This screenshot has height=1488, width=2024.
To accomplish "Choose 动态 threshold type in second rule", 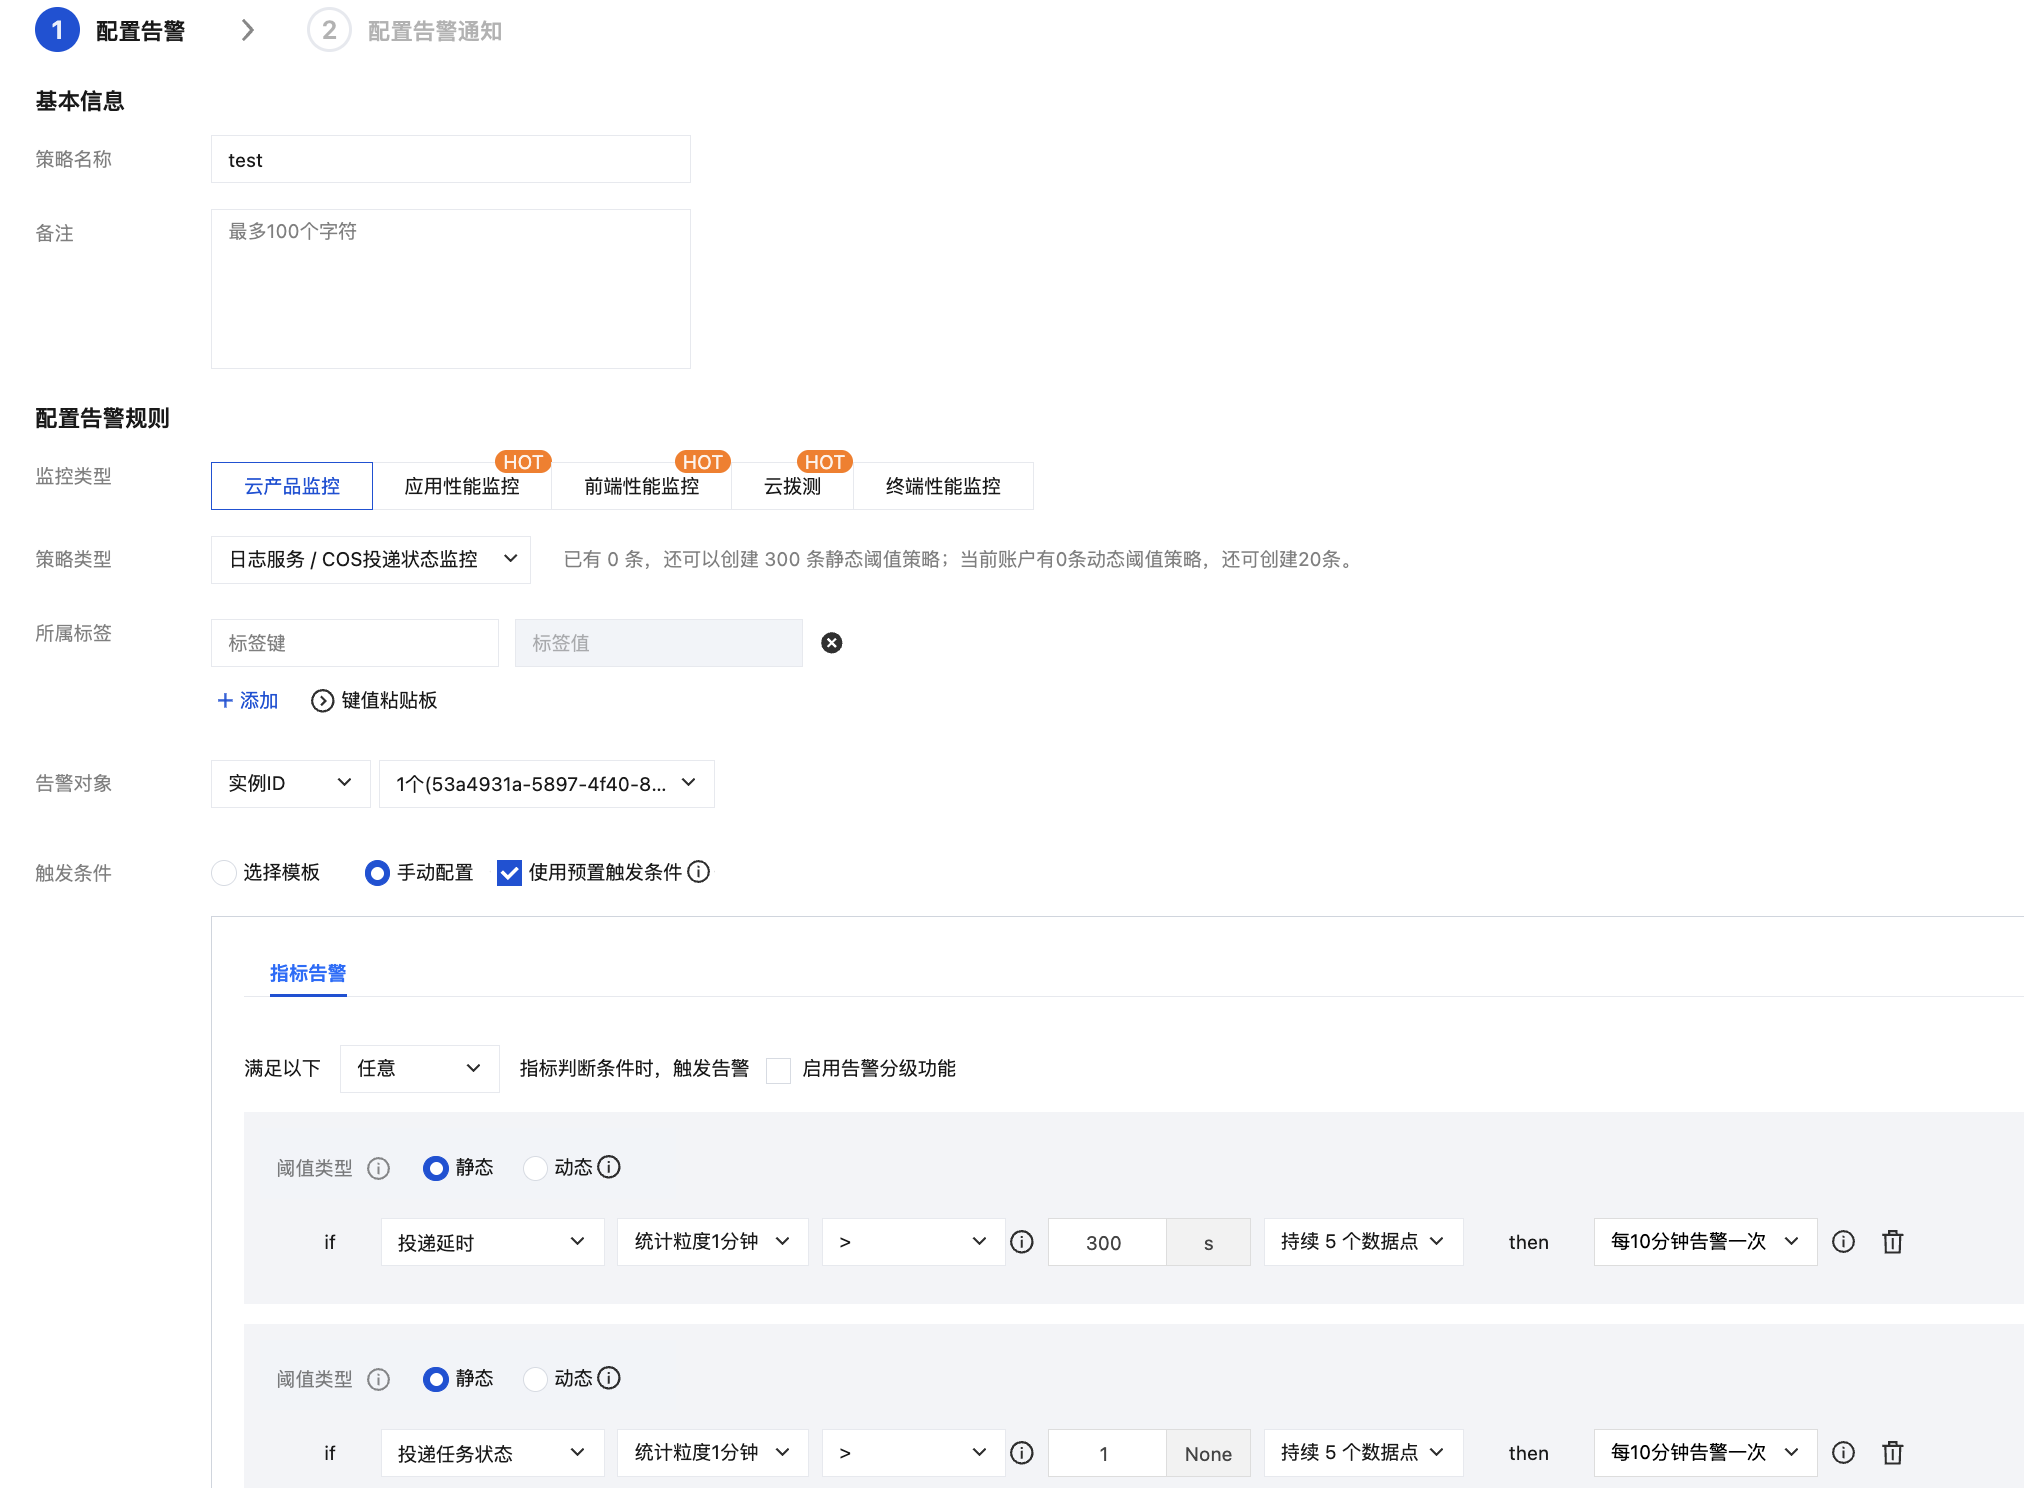I will pos(536,1379).
